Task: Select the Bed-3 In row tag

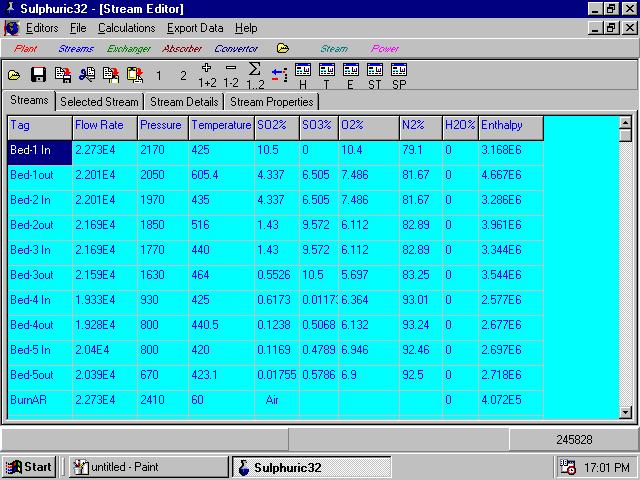Action: click(40, 252)
